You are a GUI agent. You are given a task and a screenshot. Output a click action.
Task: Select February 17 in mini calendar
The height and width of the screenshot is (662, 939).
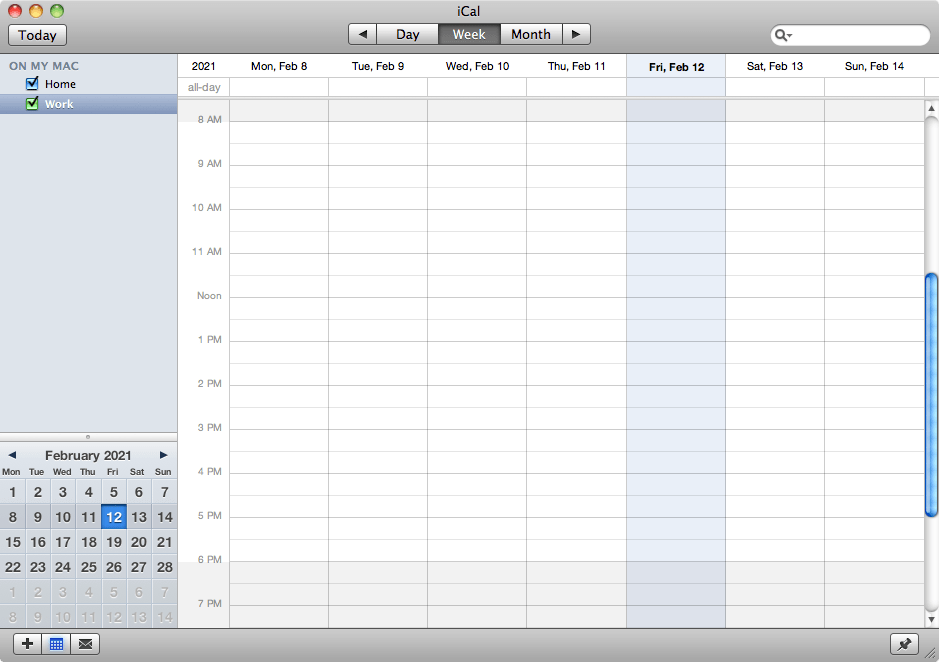click(x=63, y=542)
